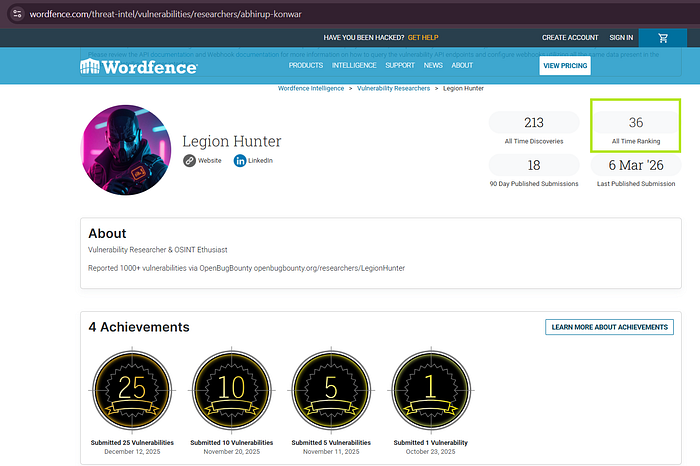Click 'HAVE YOU BEEN HACKED?' text
The width and height of the screenshot is (700, 466).
click(364, 37)
